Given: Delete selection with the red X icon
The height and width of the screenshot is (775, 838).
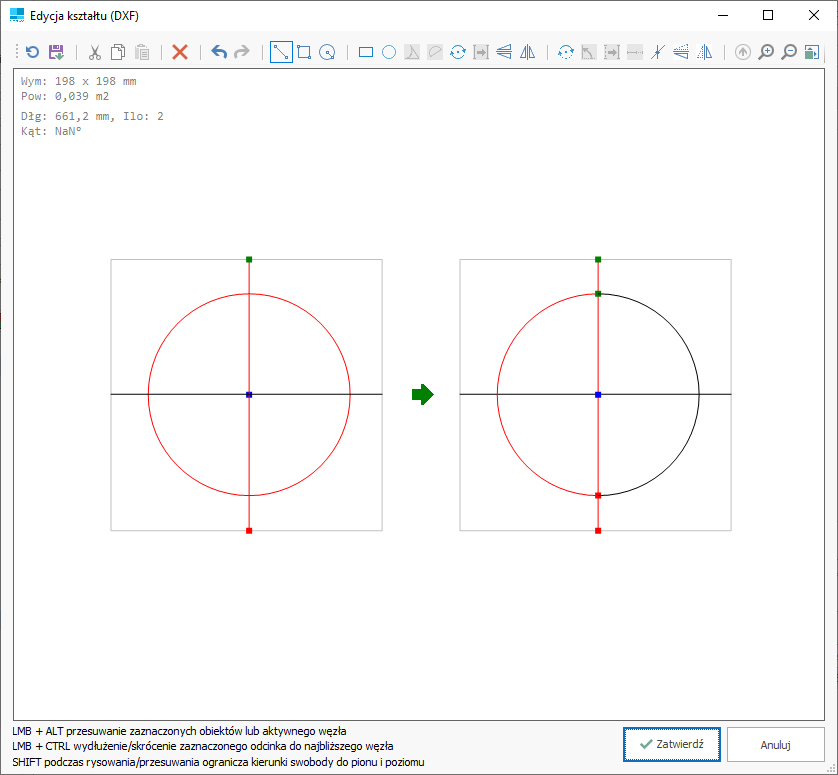Looking at the screenshot, I should point(180,52).
